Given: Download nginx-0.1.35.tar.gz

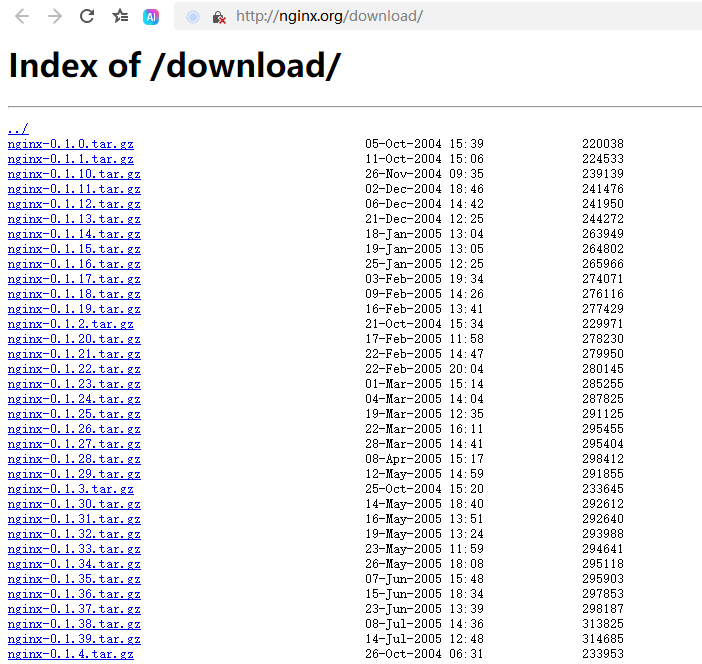Looking at the screenshot, I should [74, 579].
